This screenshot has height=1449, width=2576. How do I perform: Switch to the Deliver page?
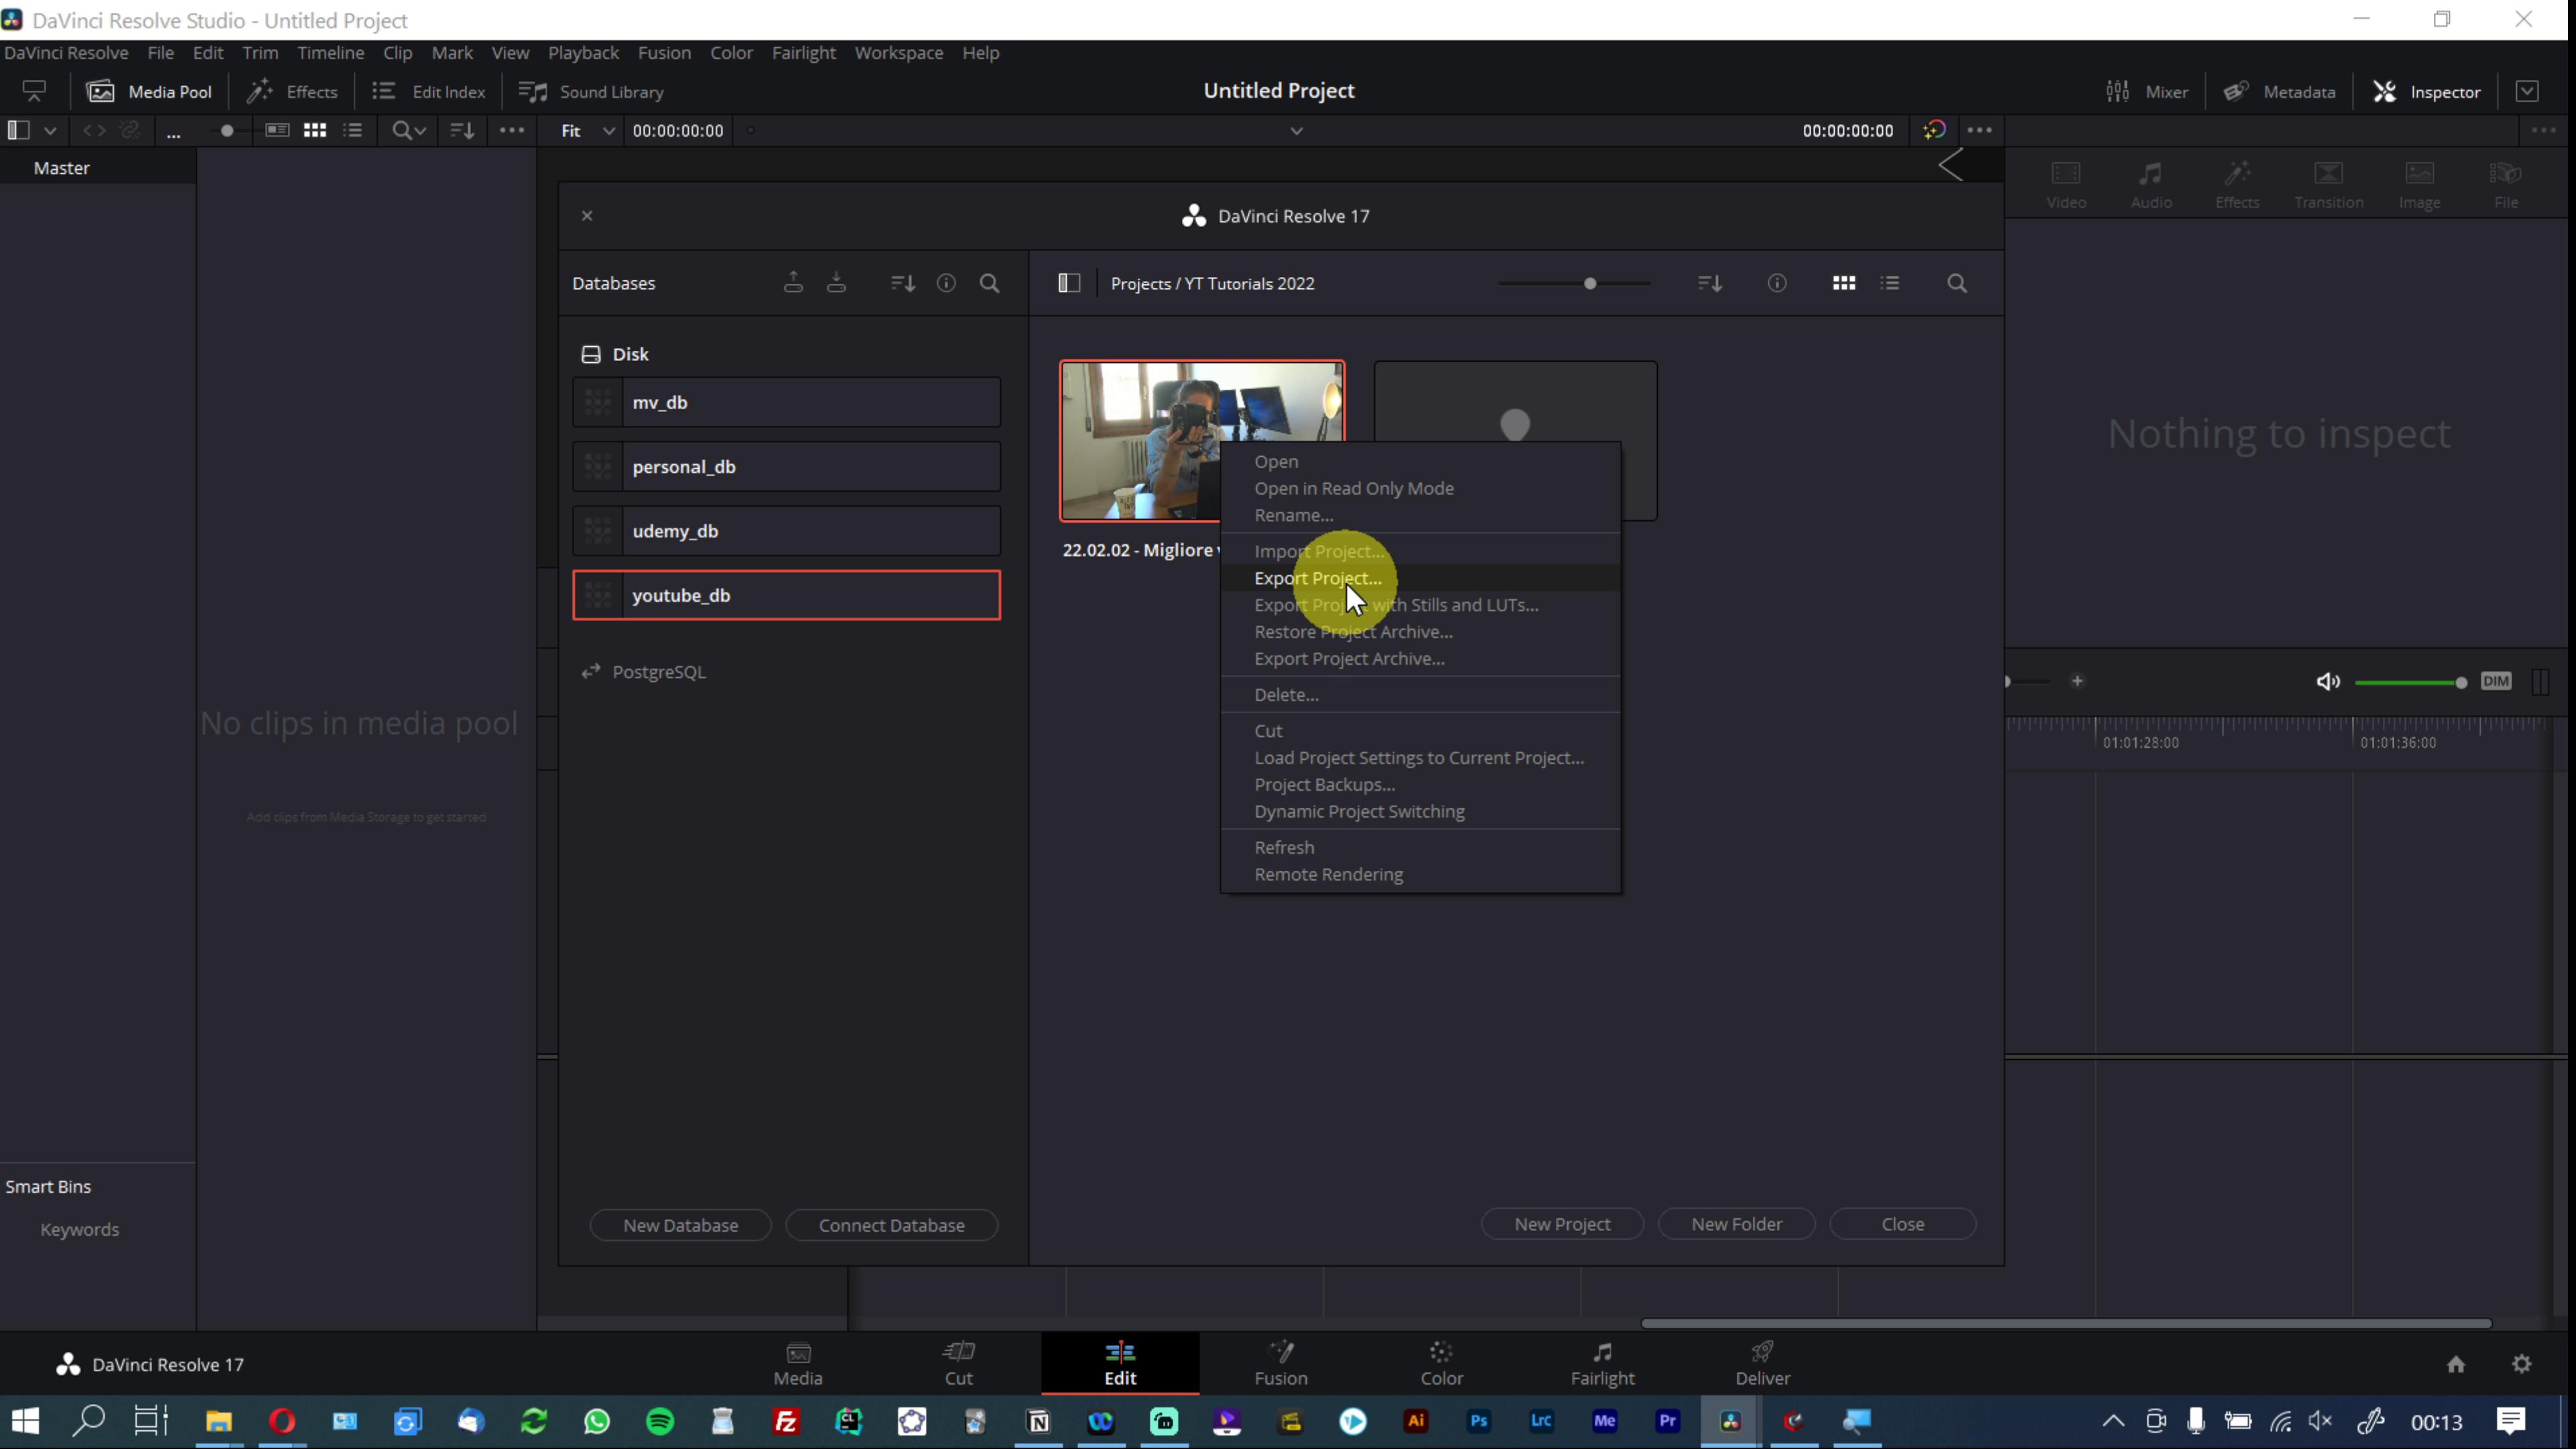pyautogui.click(x=1762, y=1363)
